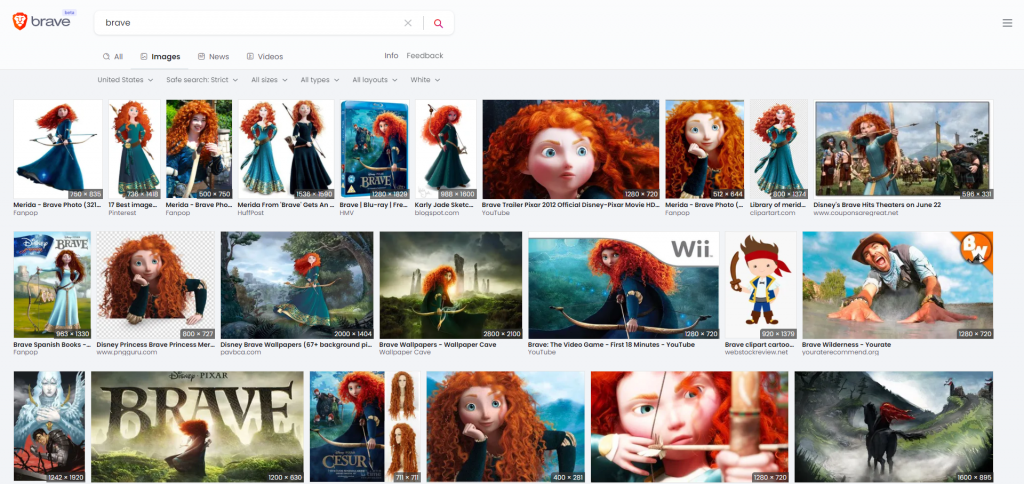
Task: Open the All types filter dropdown
Action: 320,80
